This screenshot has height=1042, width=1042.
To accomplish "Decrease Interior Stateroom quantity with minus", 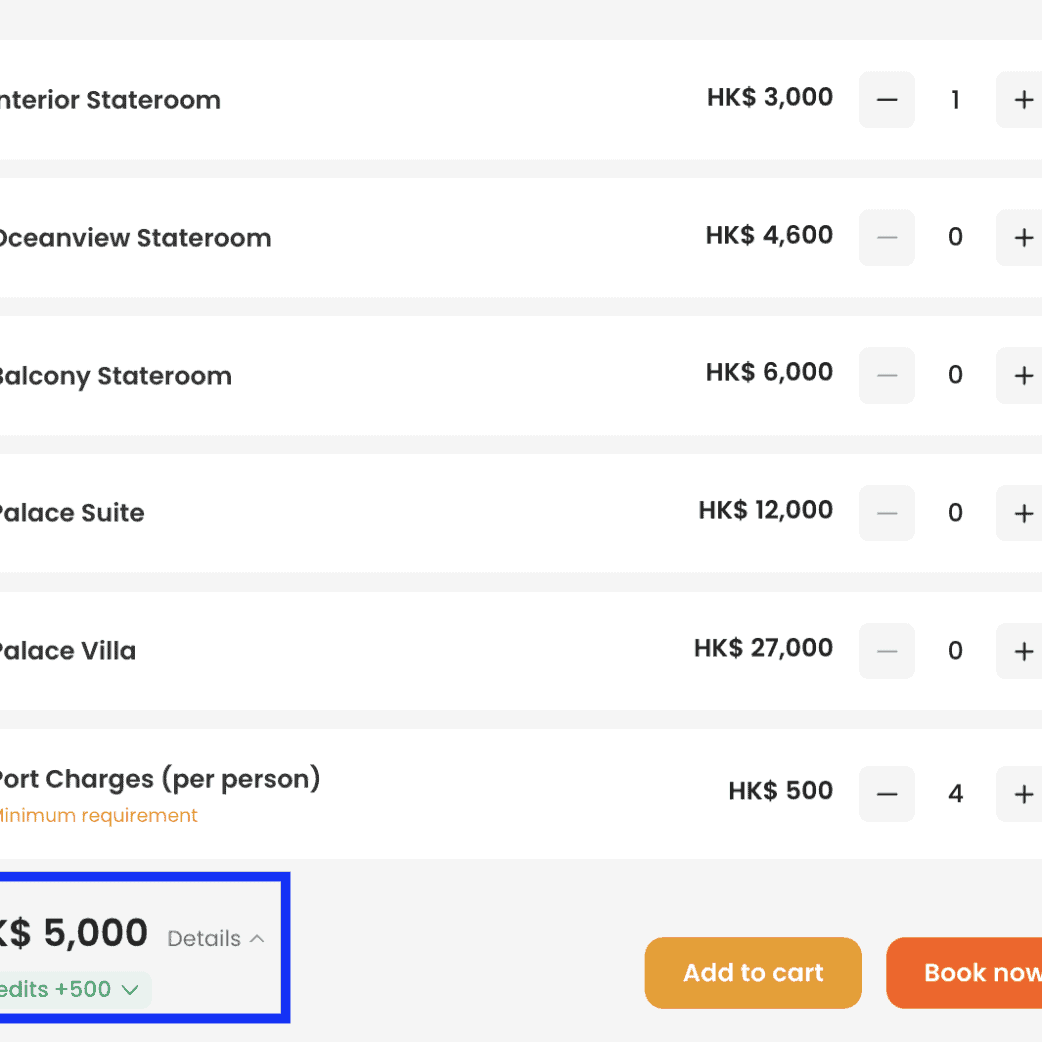I will coord(886,100).
